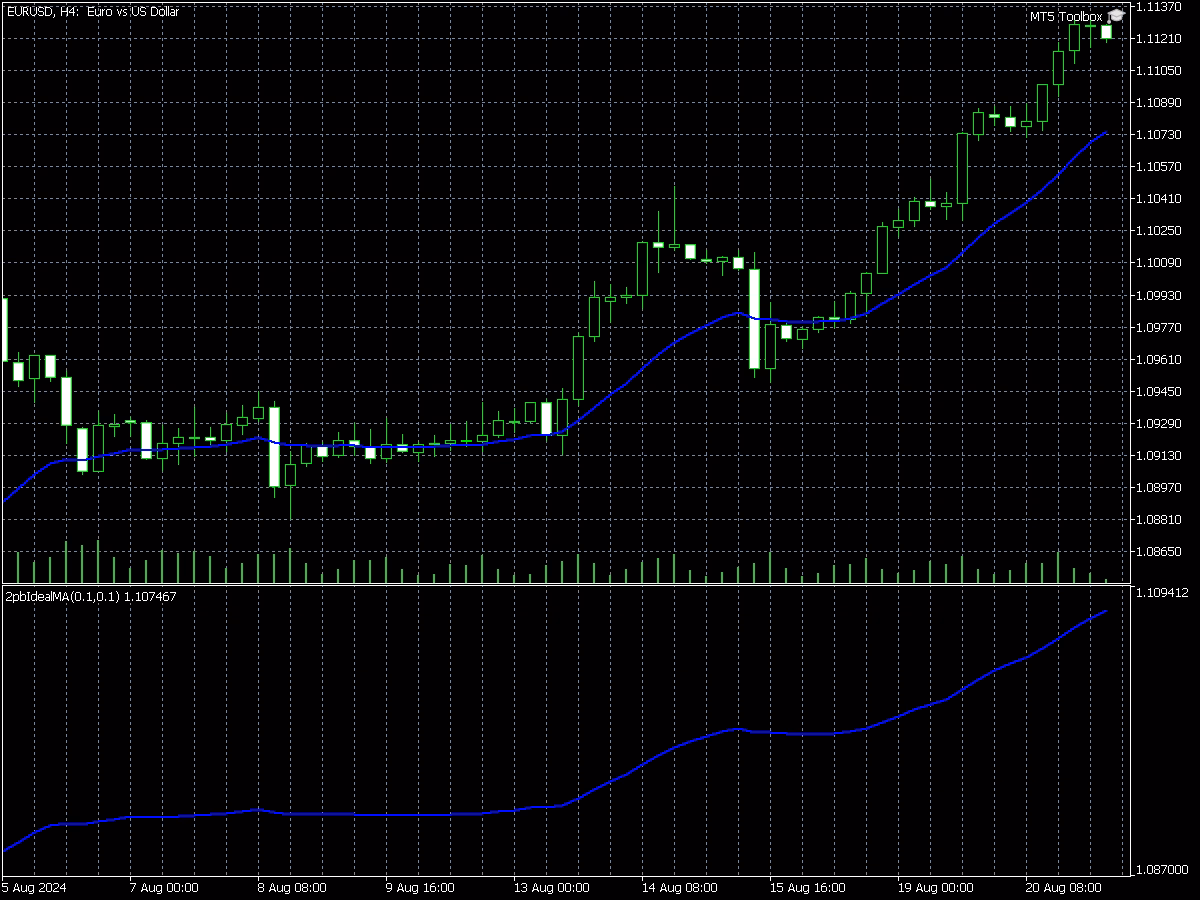
Task: Click the 1.09930 price axis label
Action: (1160, 295)
